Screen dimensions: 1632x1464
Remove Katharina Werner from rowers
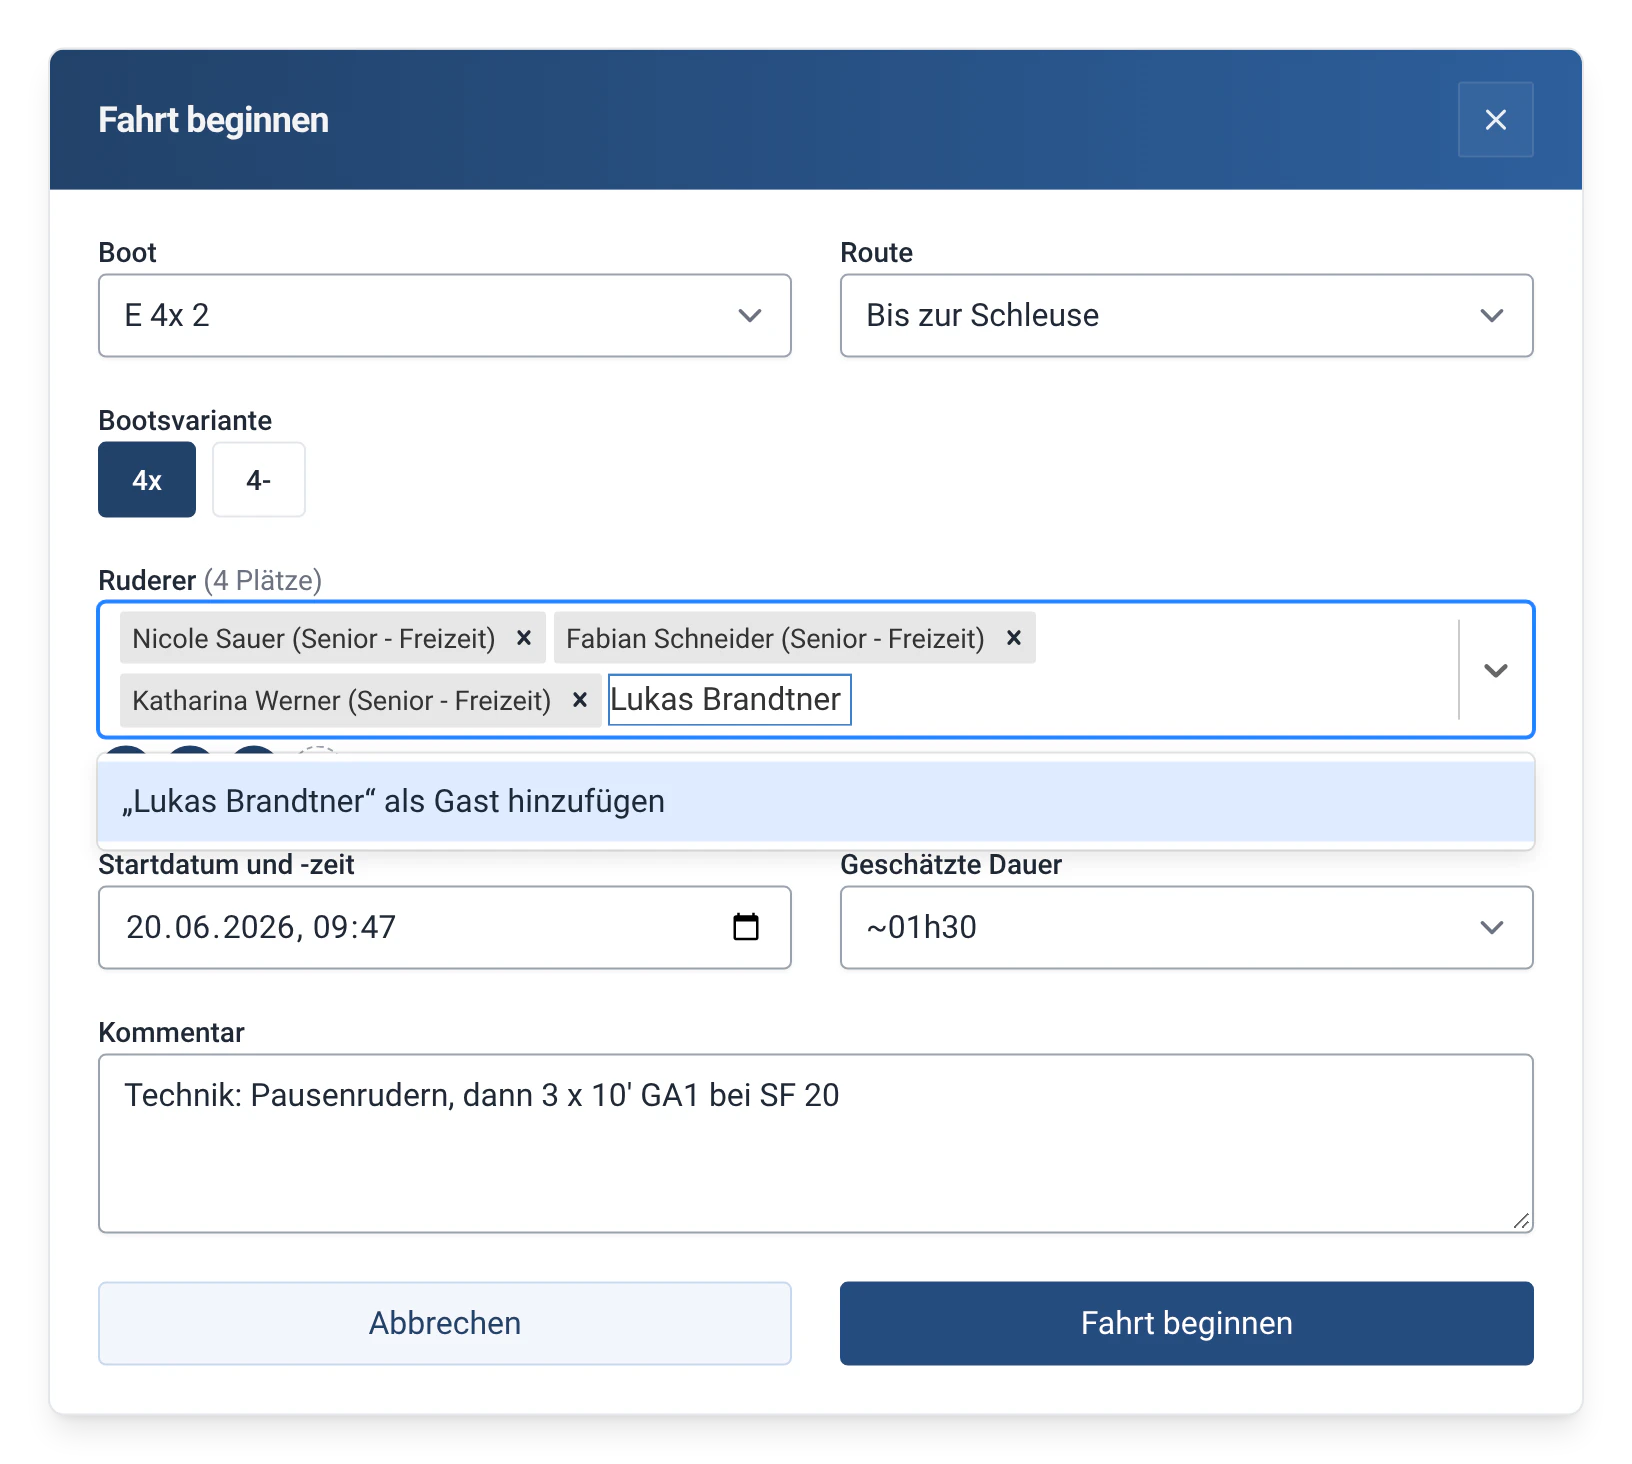tap(579, 700)
